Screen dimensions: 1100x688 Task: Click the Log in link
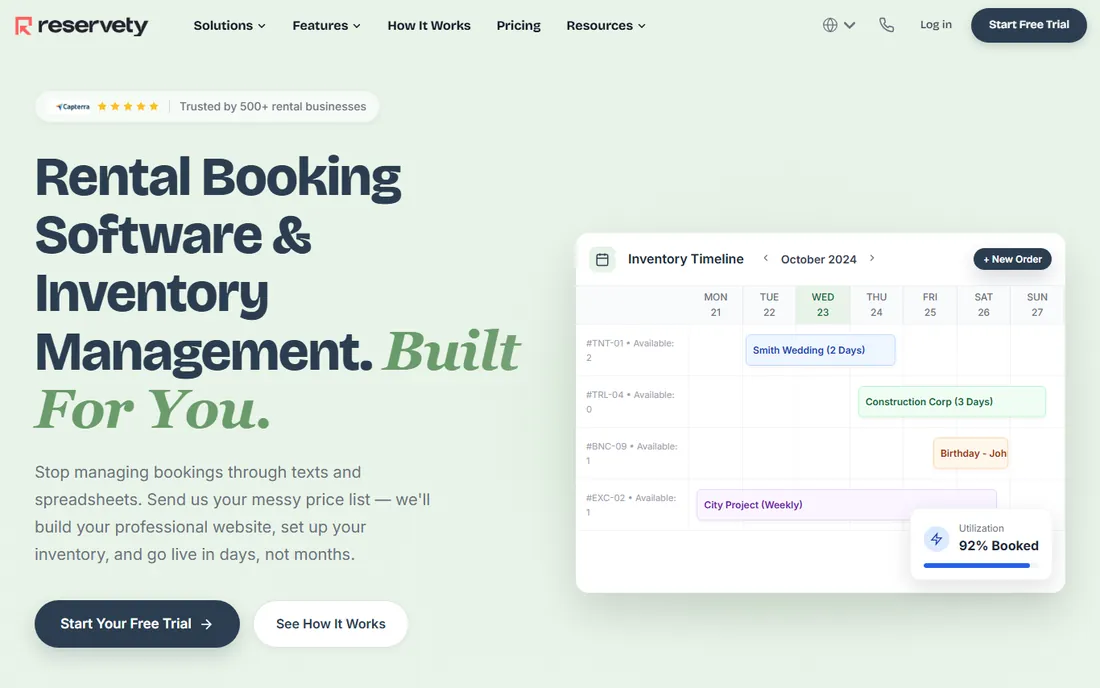point(936,25)
